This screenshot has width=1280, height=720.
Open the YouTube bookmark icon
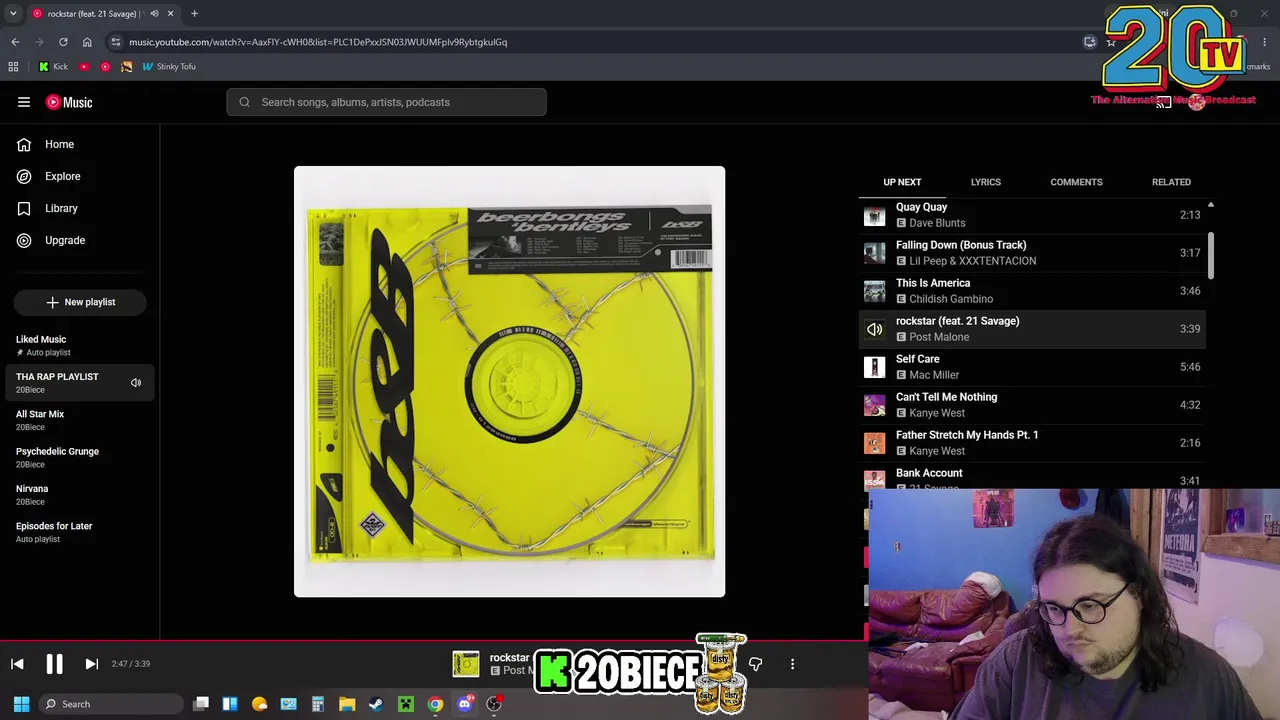(x=84, y=66)
